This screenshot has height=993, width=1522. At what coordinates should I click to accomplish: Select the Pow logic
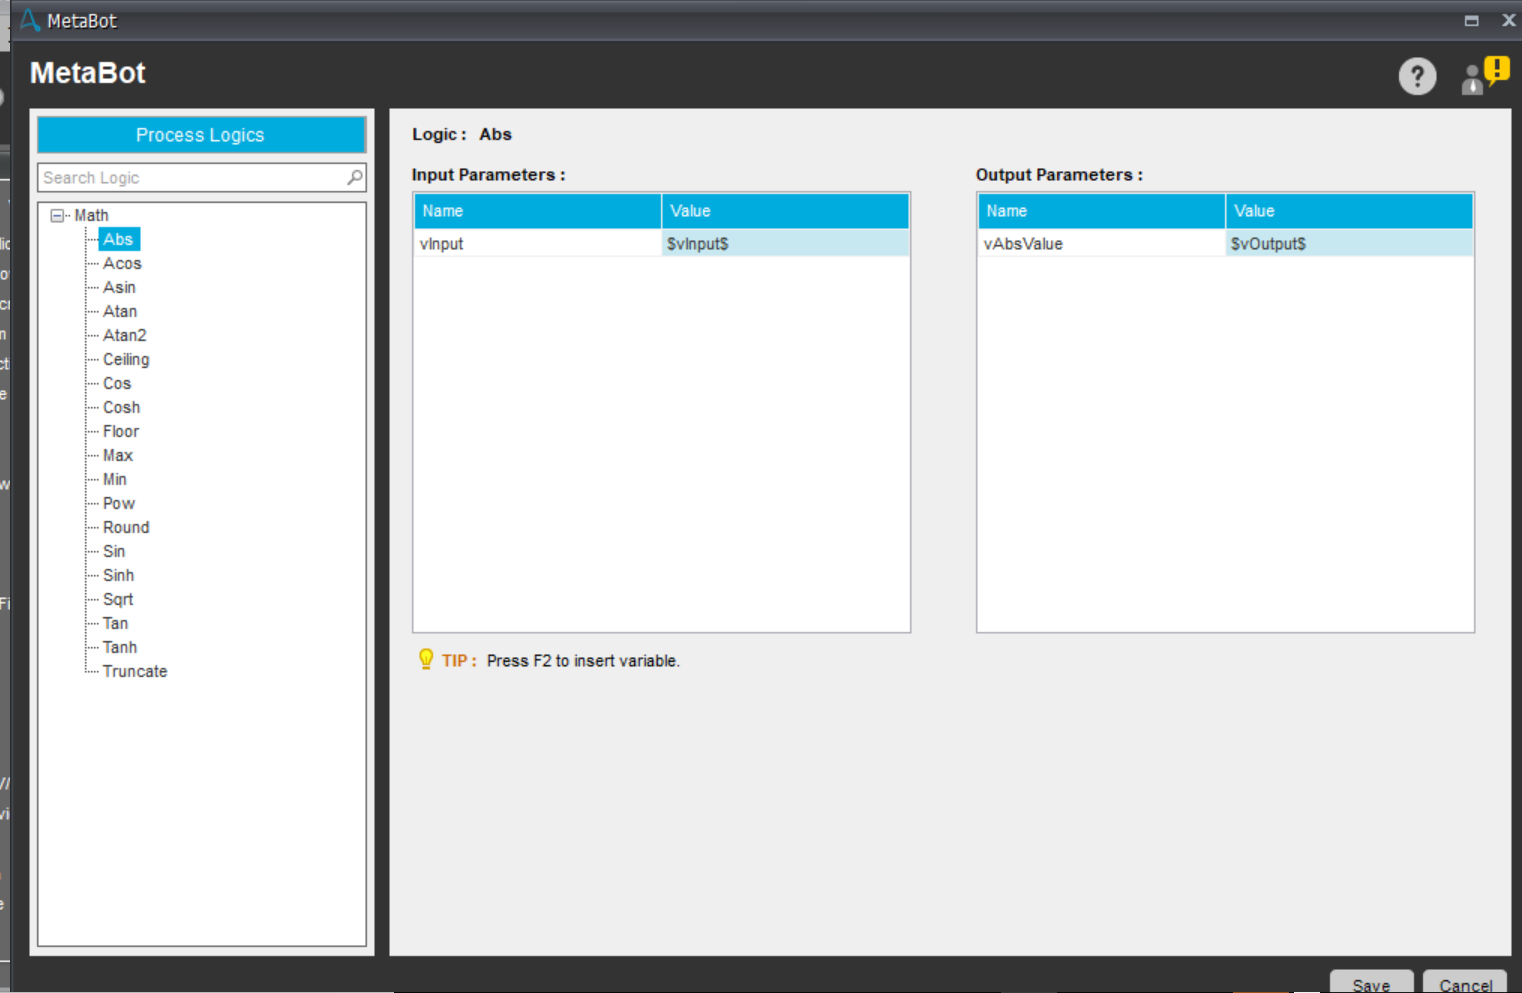tap(119, 503)
